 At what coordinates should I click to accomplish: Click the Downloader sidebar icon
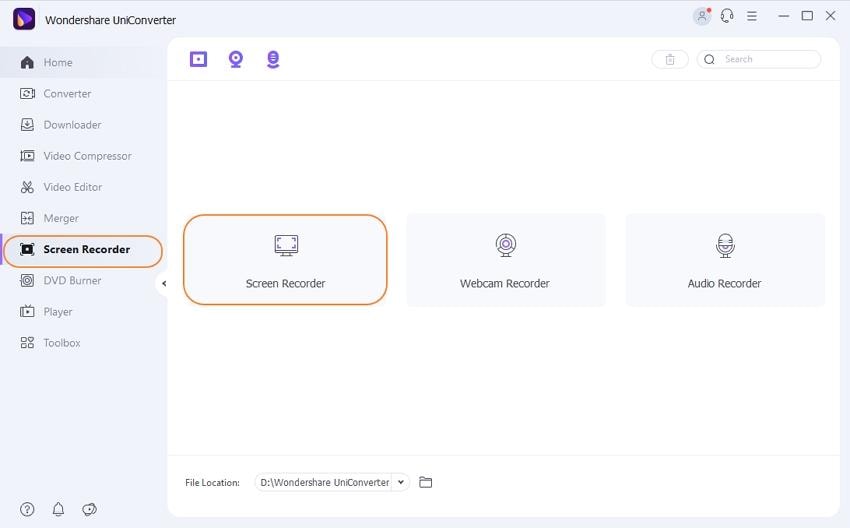(x=27, y=125)
